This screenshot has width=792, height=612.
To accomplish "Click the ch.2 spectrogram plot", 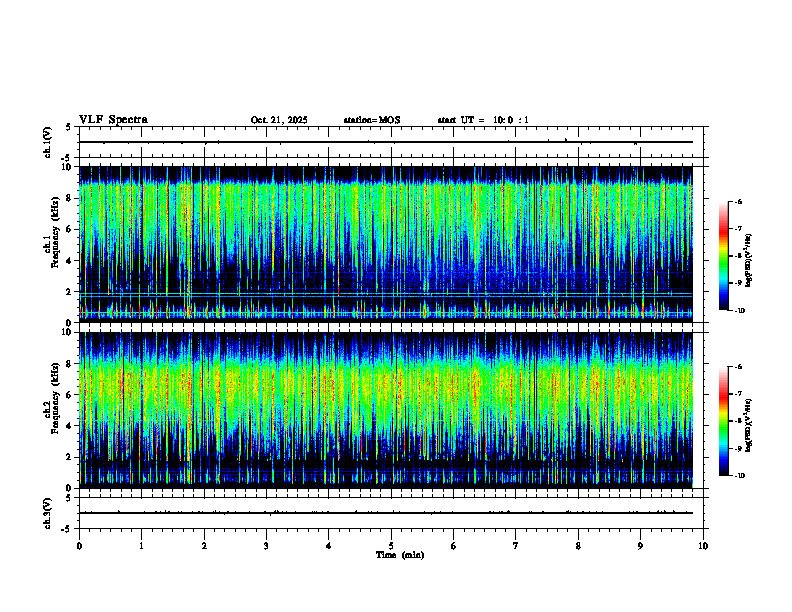I will click(386, 410).
